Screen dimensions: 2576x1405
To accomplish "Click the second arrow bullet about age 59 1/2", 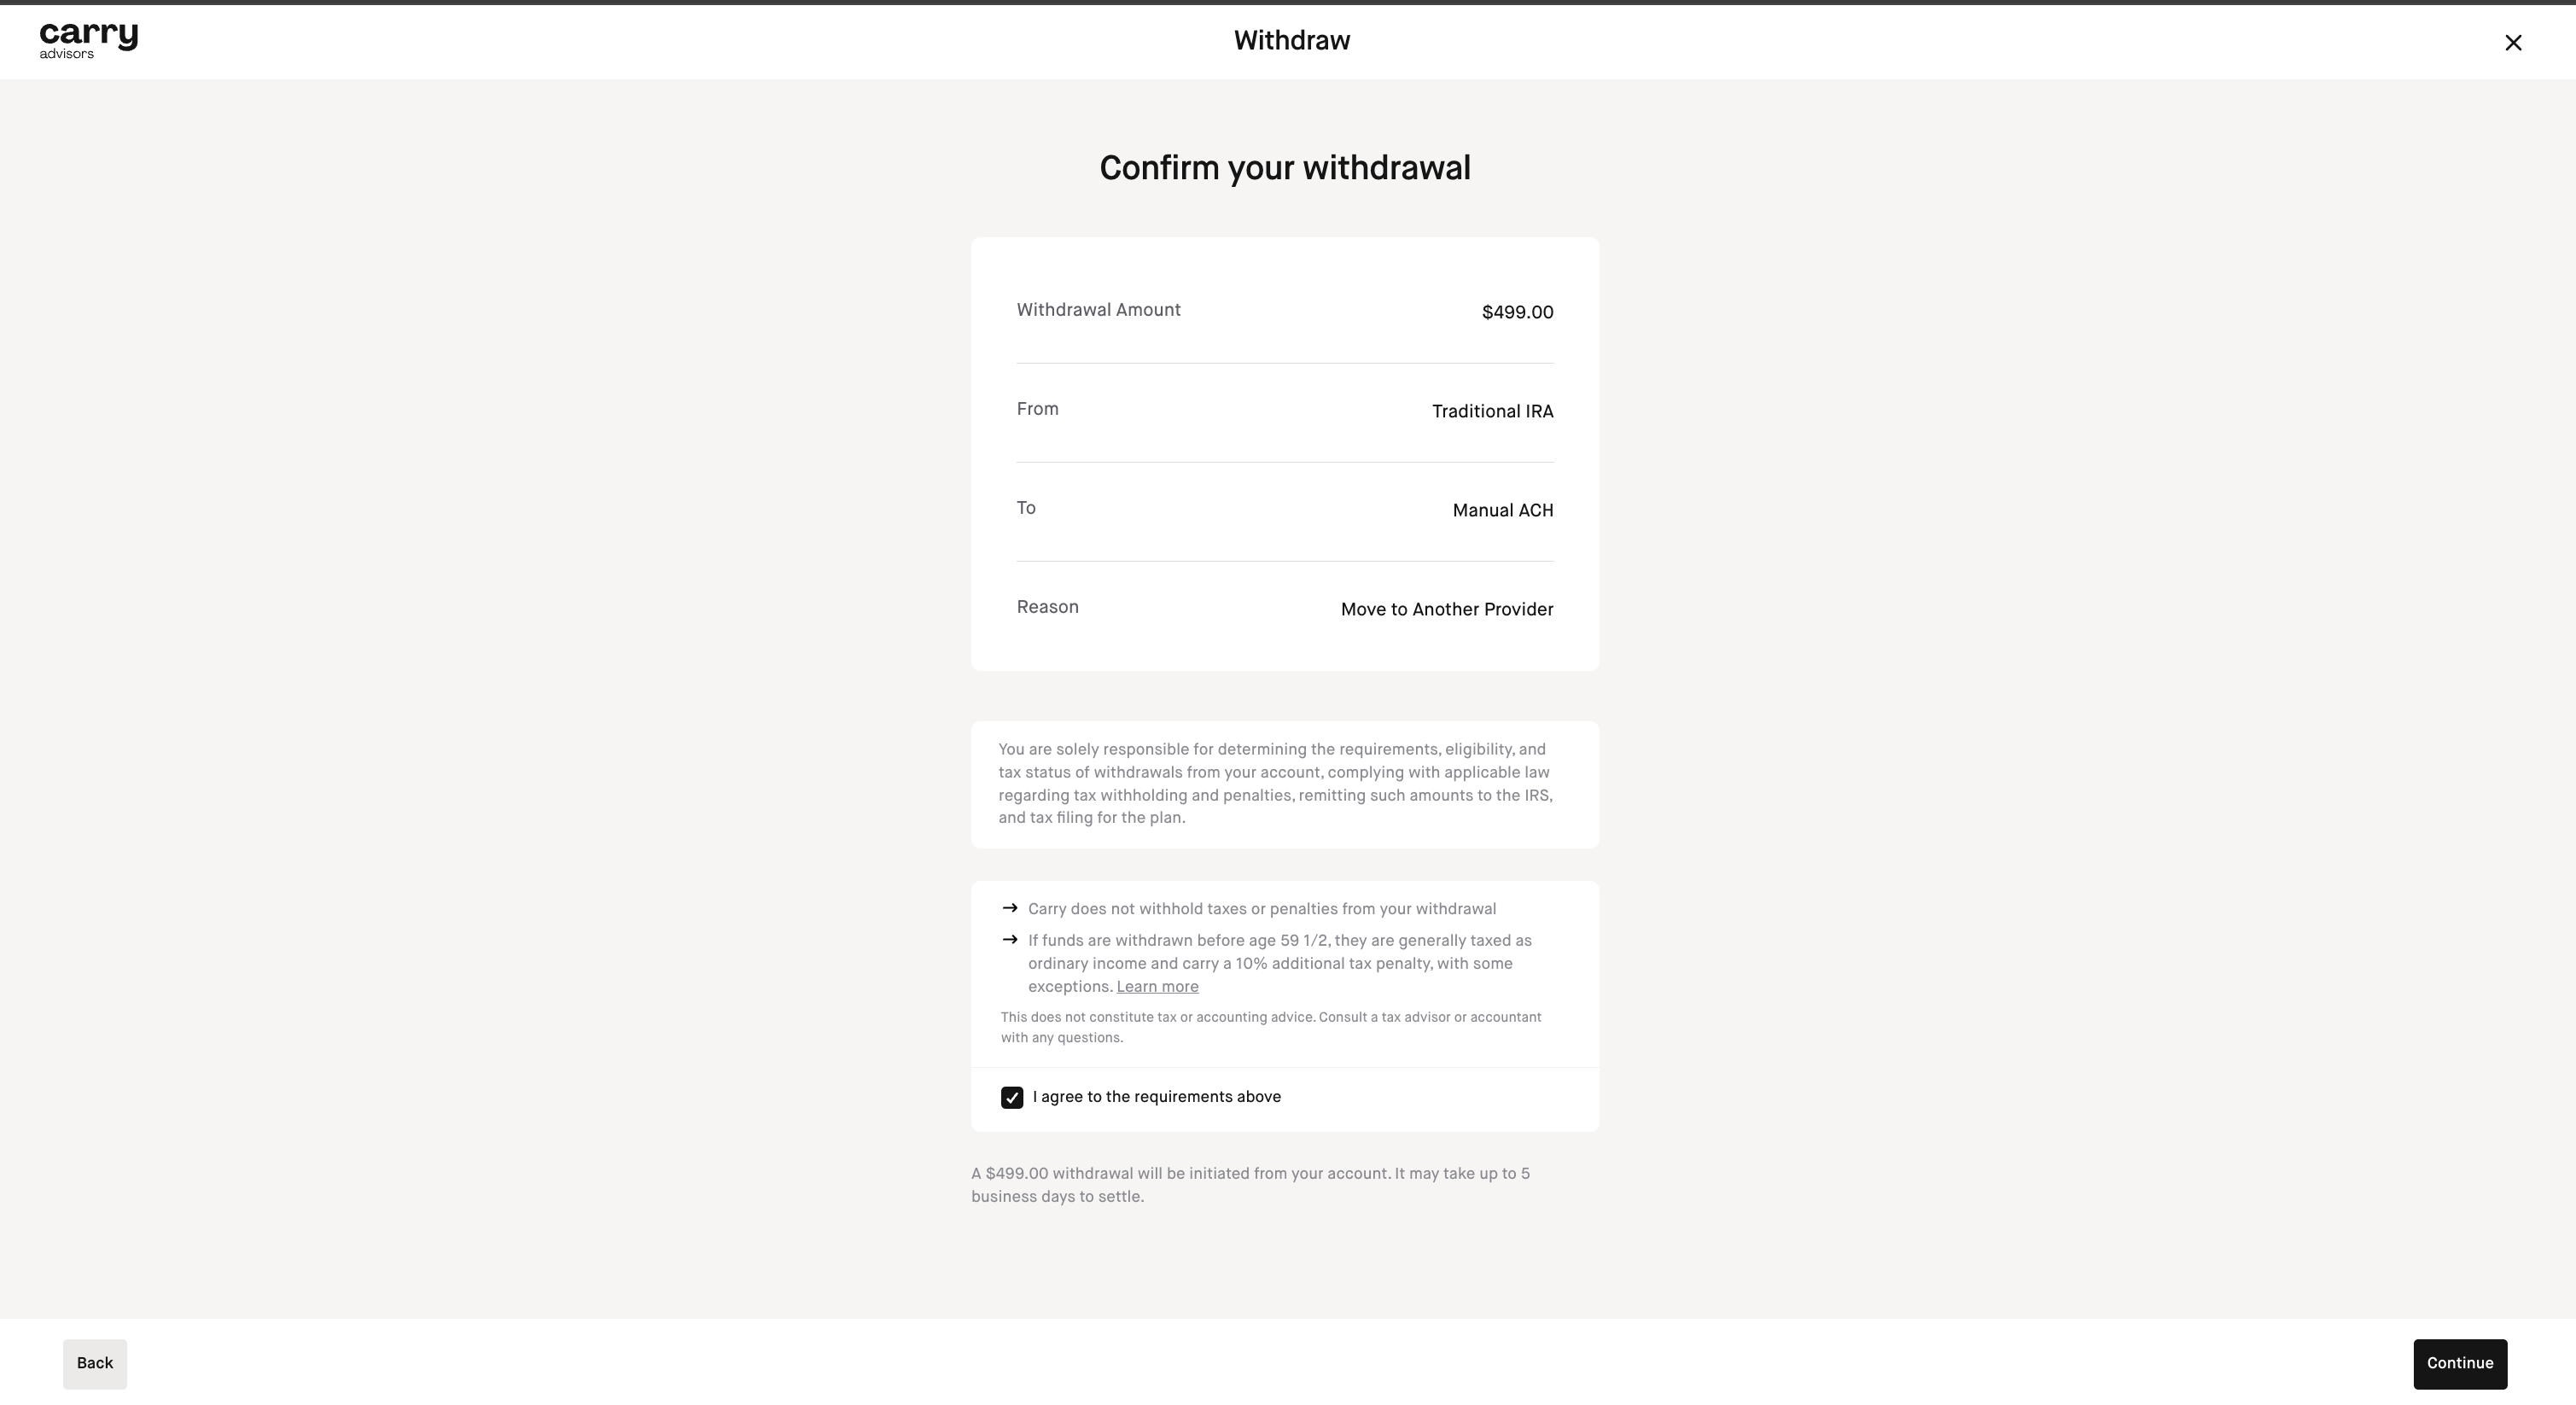I will click(x=1010, y=940).
